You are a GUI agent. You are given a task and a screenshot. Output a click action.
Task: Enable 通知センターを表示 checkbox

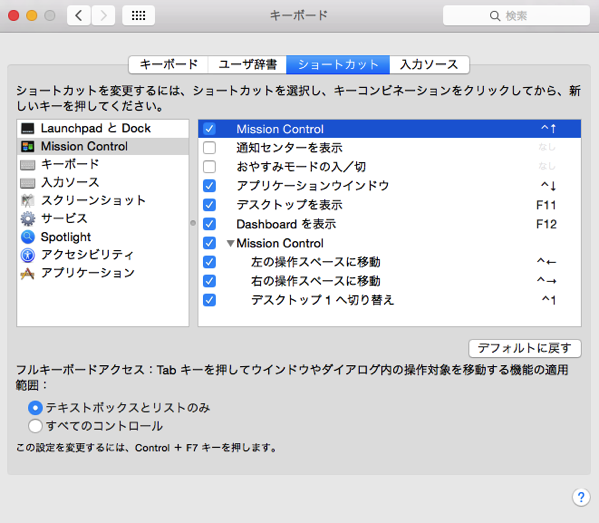tap(209, 148)
